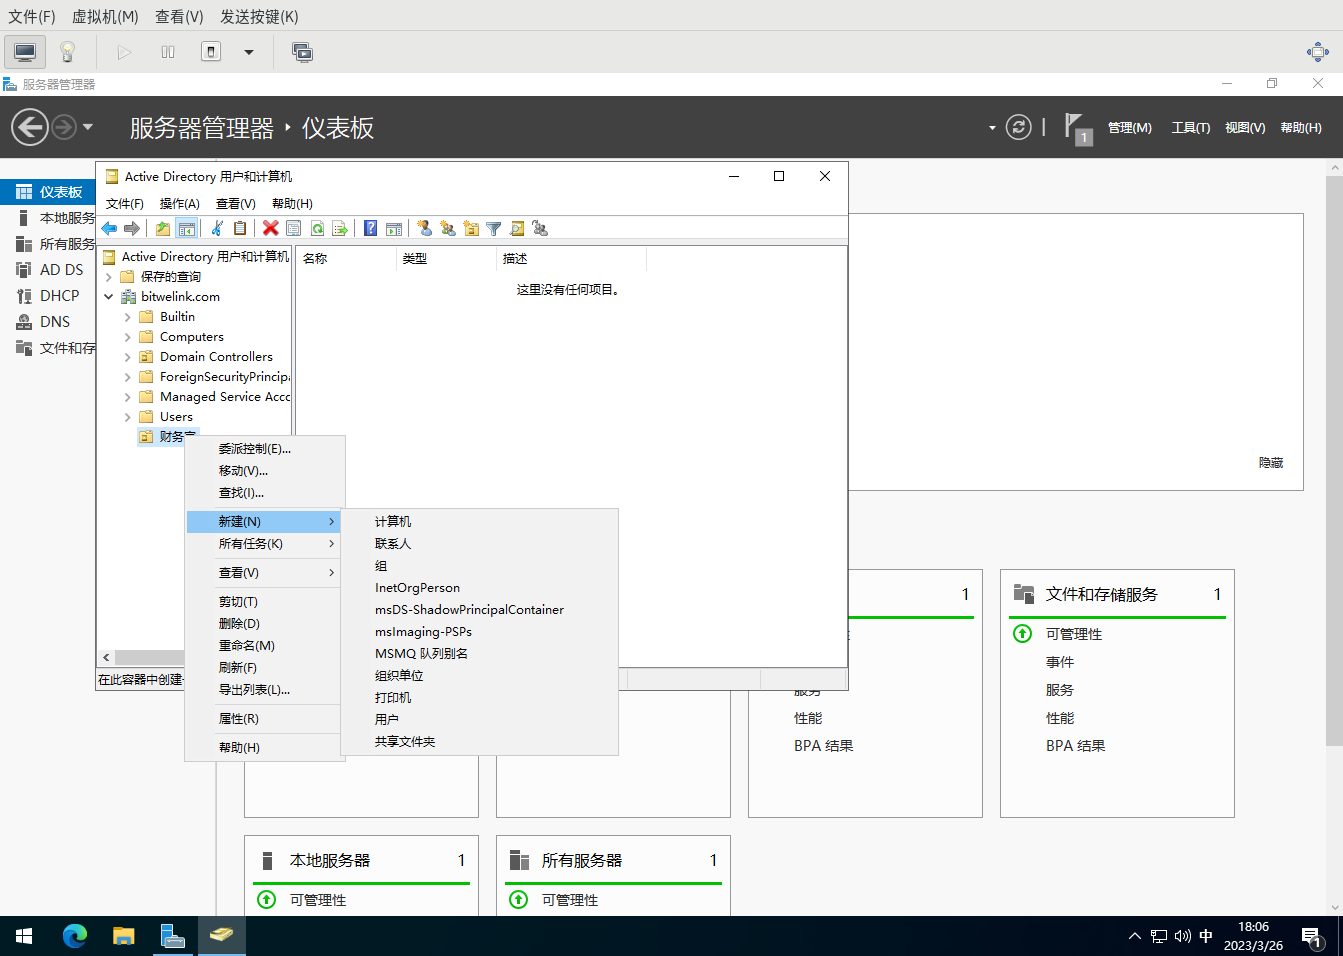This screenshot has height=956, width=1343.
Task: Select 组织单位 in the New submenu
Action: [x=399, y=676]
